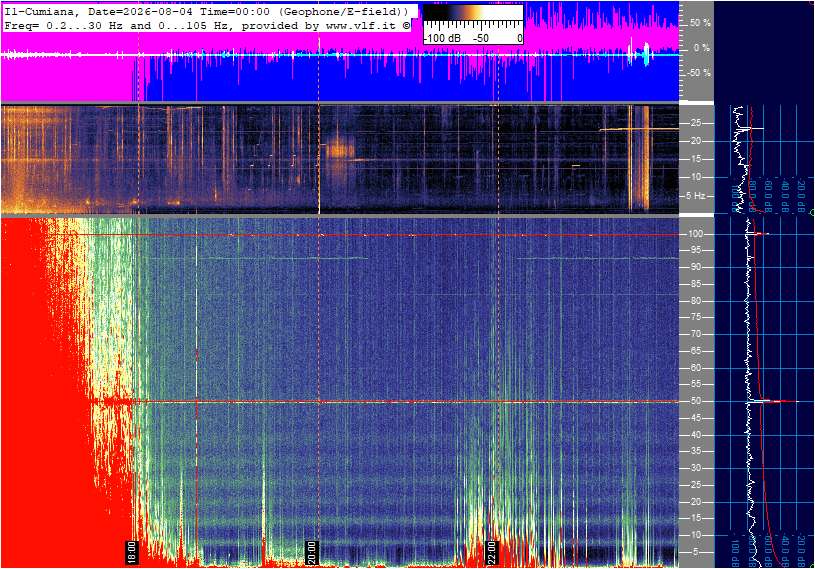Click the 23 Hz peak in upper spectrum graph
This screenshot has height=569, width=815.
[x=753, y=128]
